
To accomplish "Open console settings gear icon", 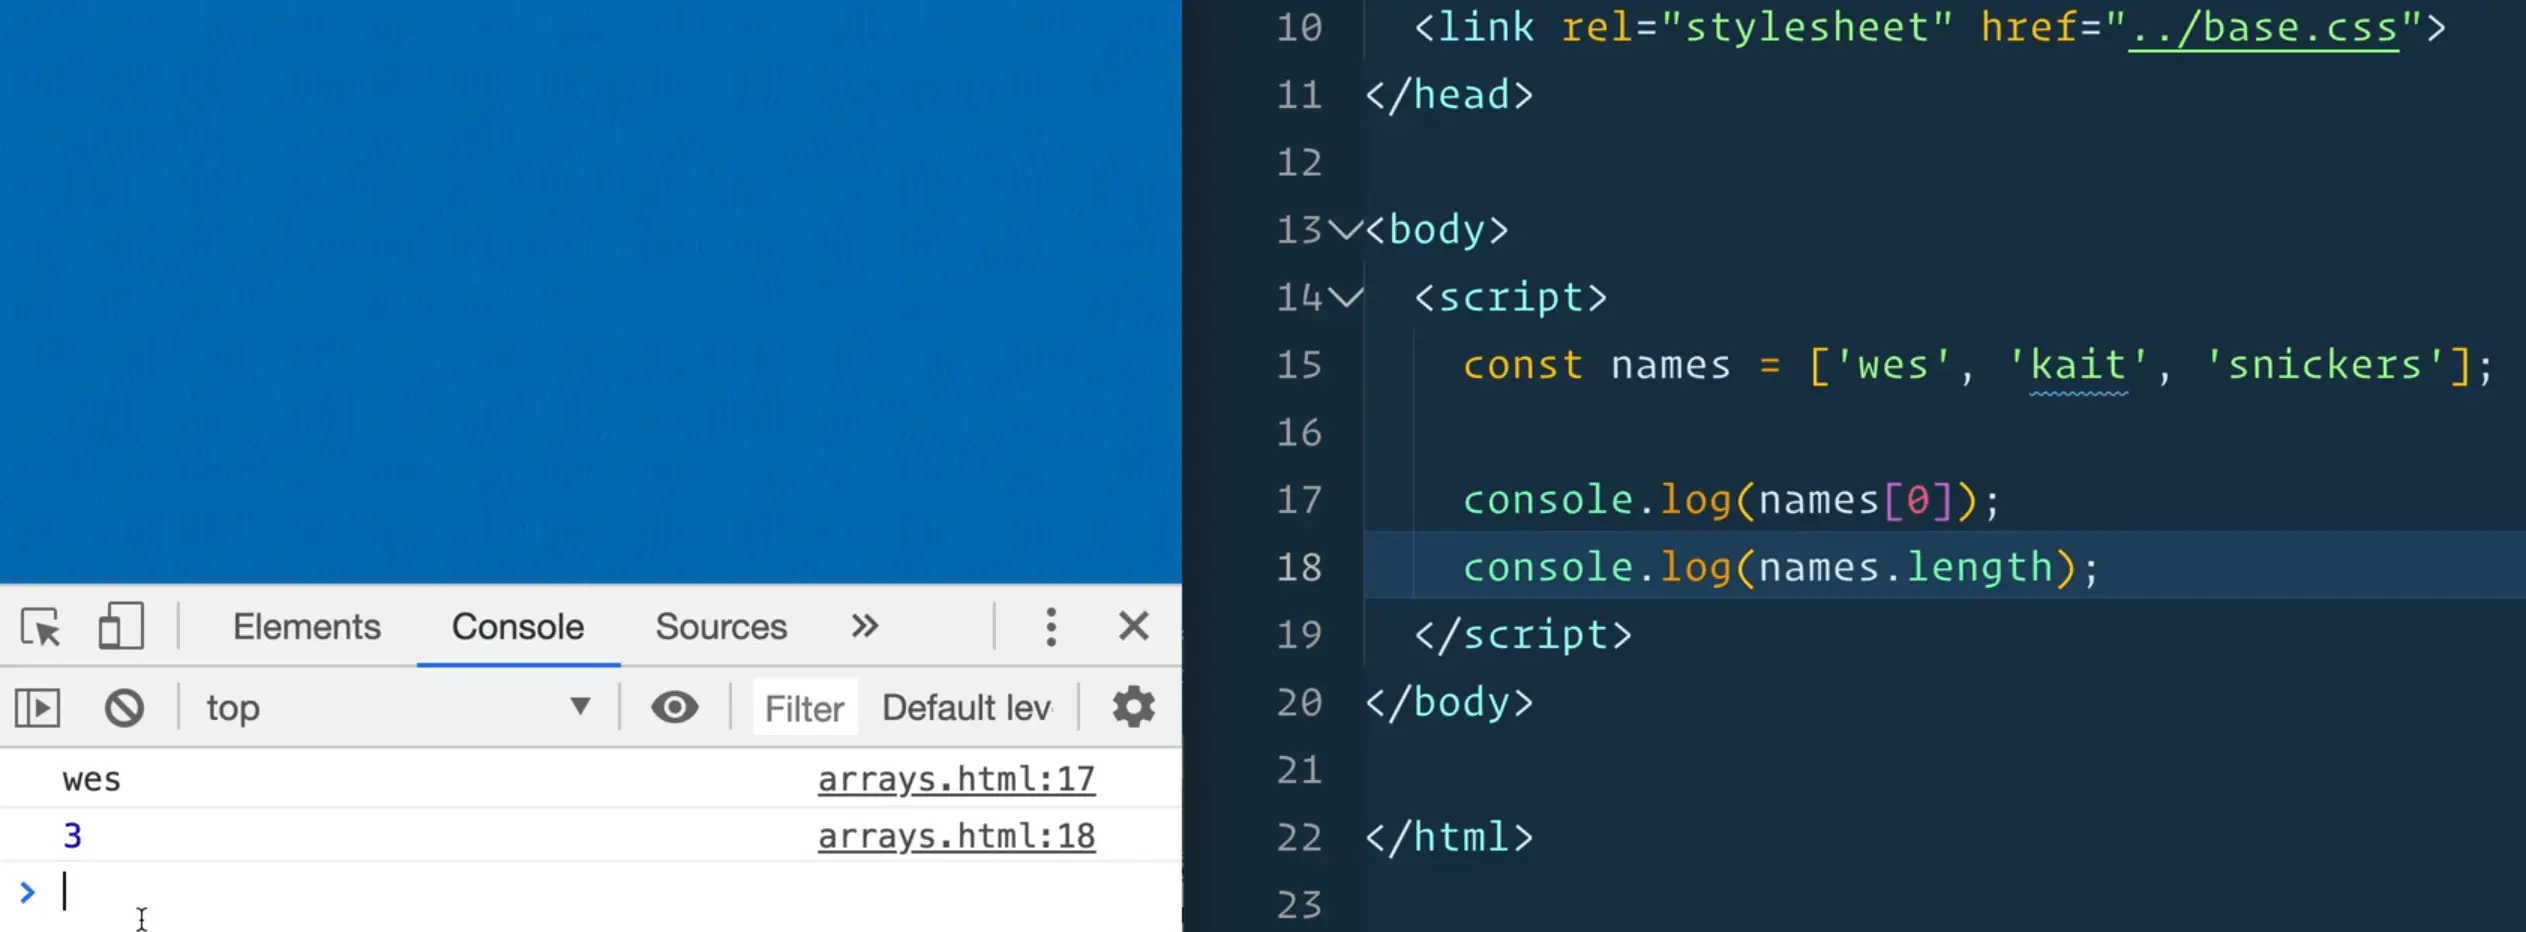I will point(1133,708).
